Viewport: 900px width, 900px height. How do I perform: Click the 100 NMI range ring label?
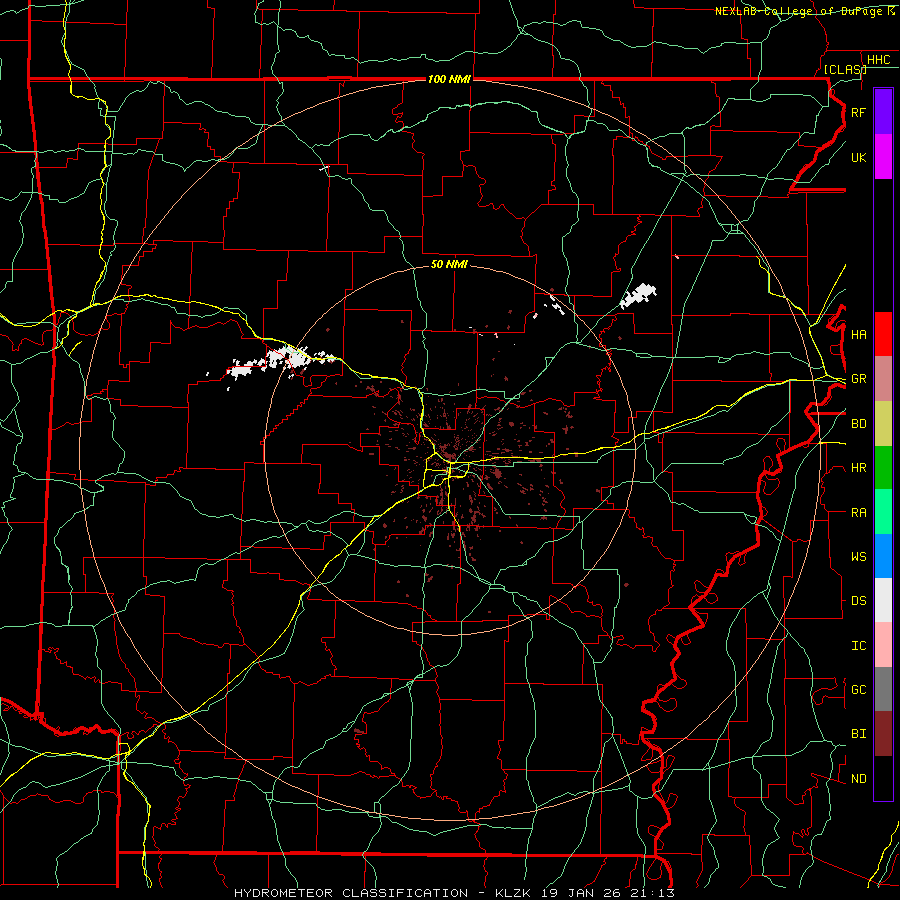[449, 79]
